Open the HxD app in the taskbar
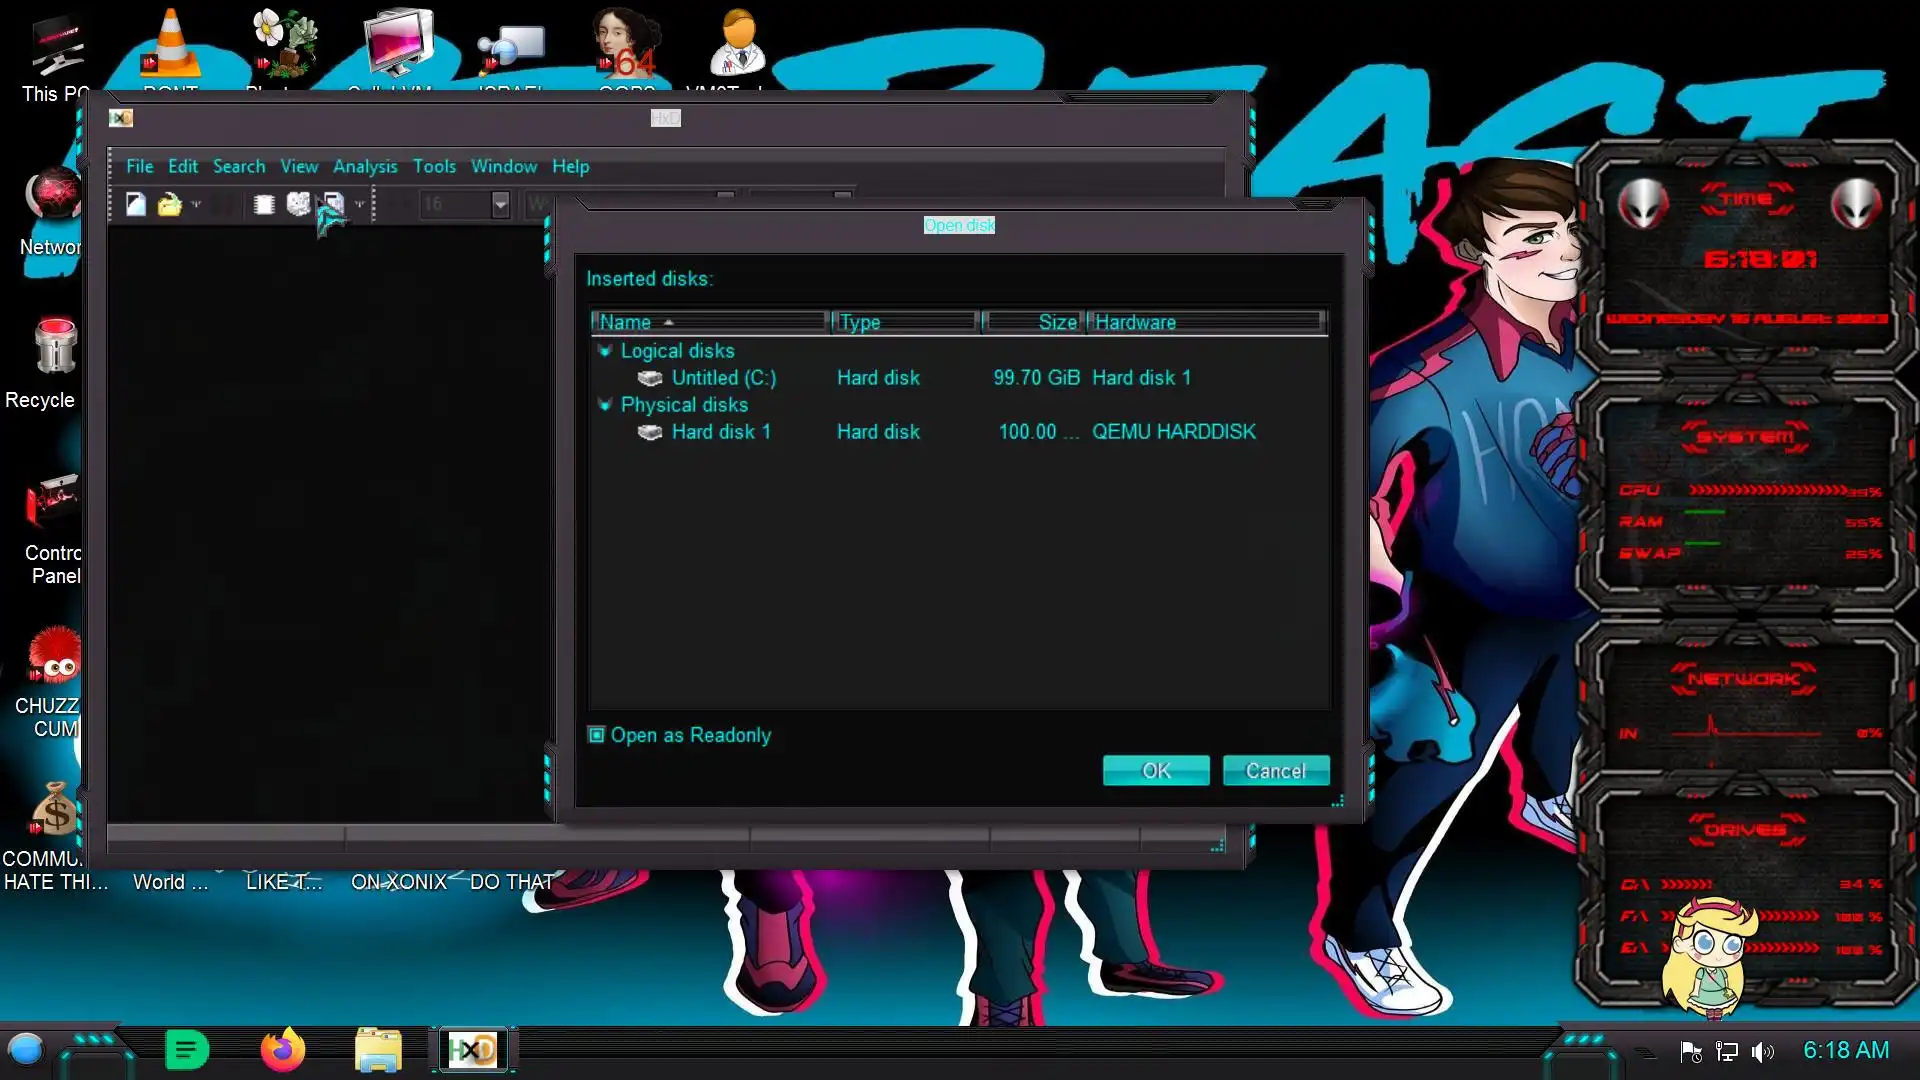Viewport: 1920px width, 1080px height. 472,1050
